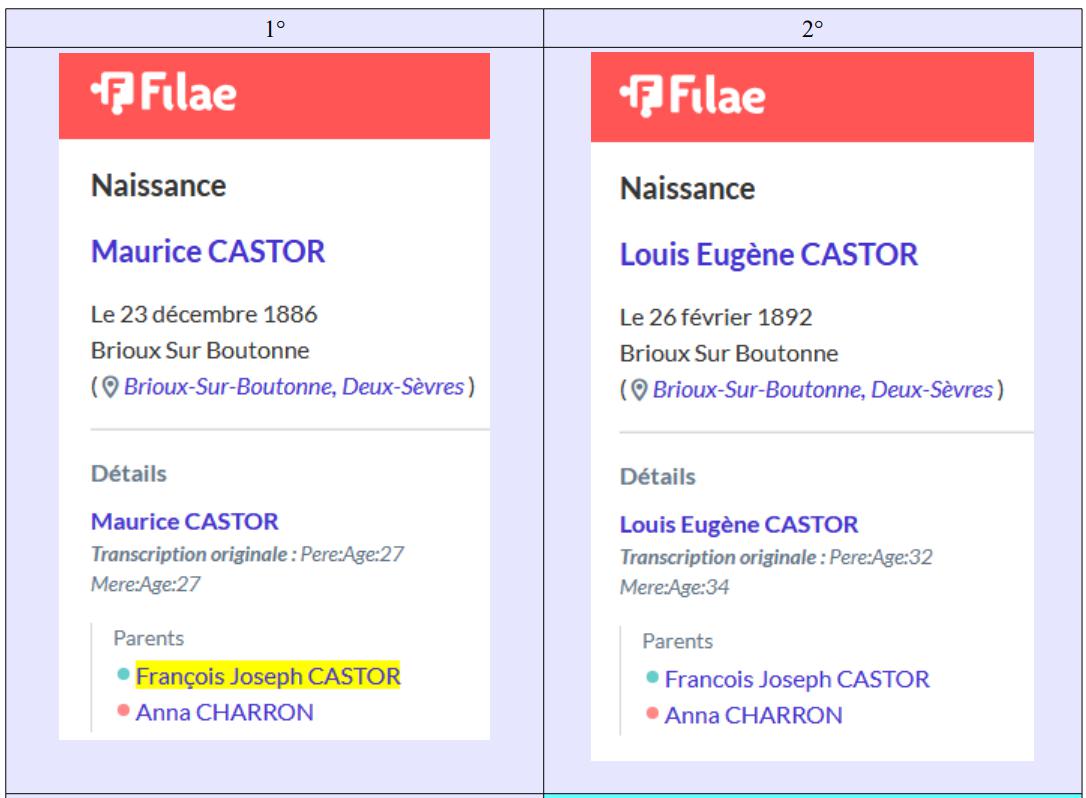Click the Filae logo in first card
Screen dimensions: 1086x798
click(164, 93)
